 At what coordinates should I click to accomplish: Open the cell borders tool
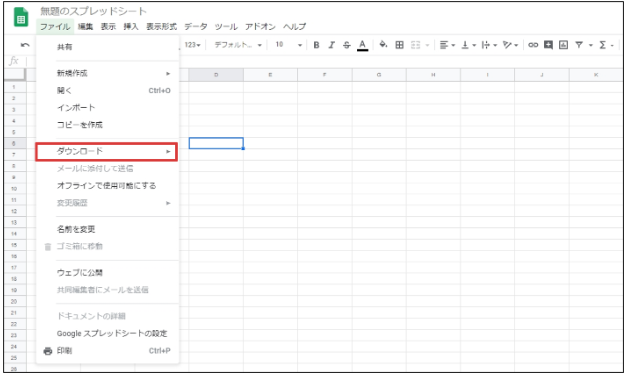pos(399,45)
